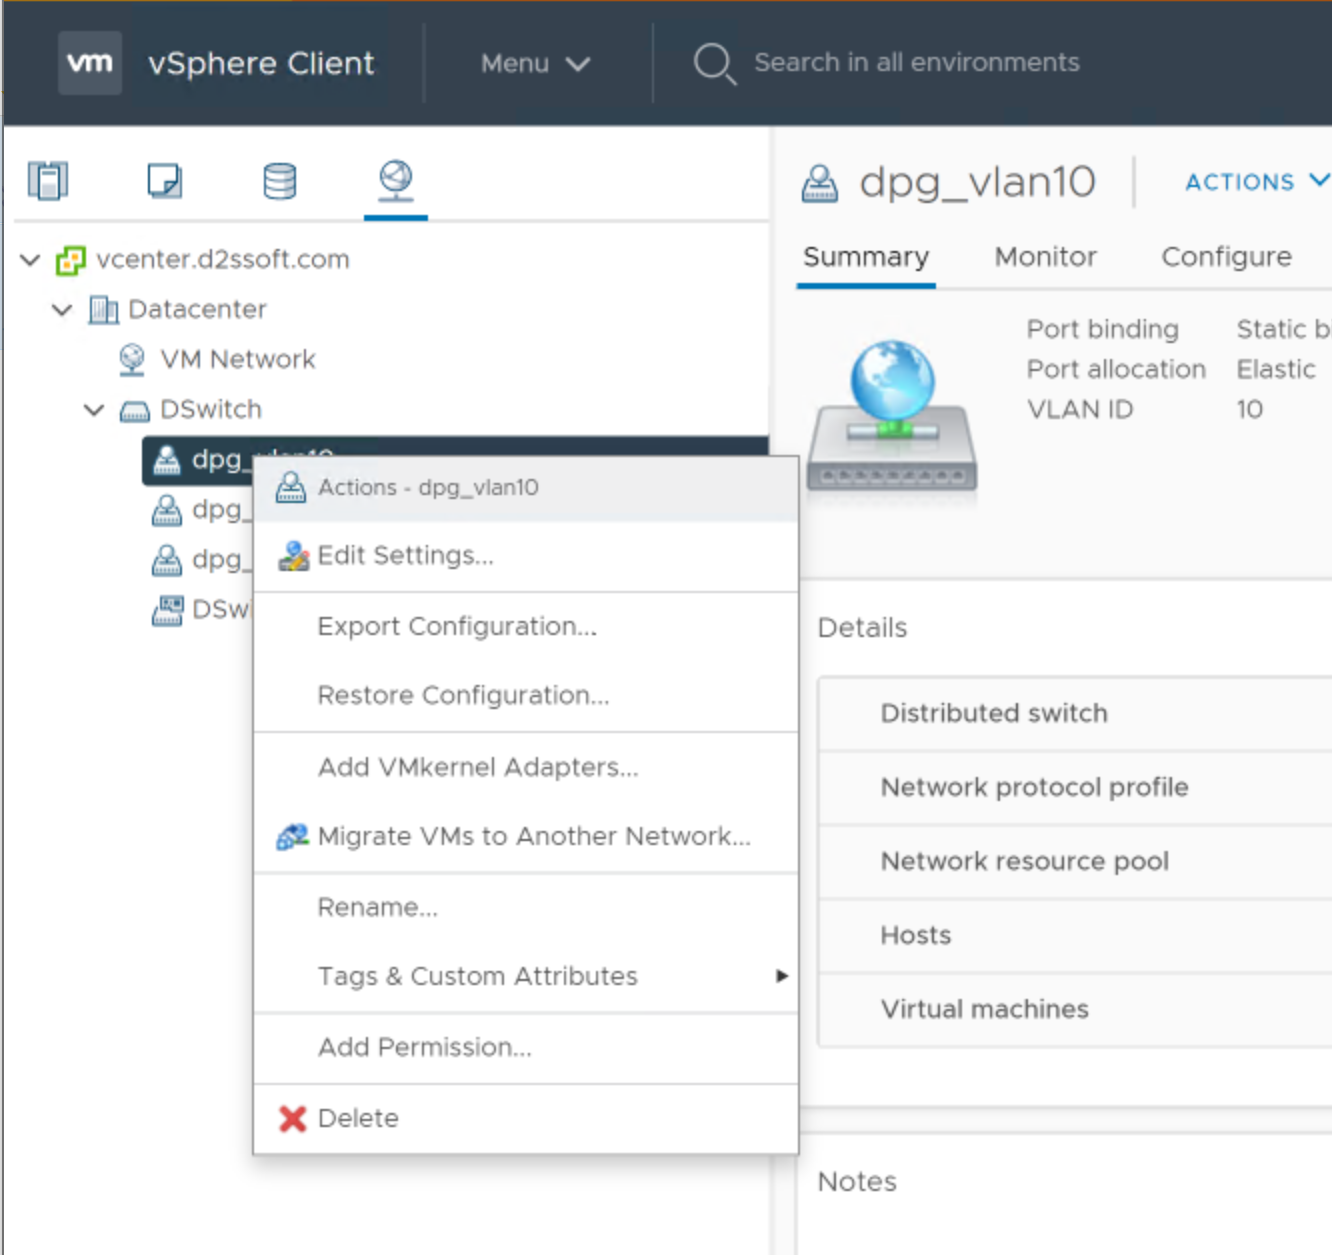Click the Migrate VMs network icon
Screen dimensions: 1332x1255
[292, 837]
